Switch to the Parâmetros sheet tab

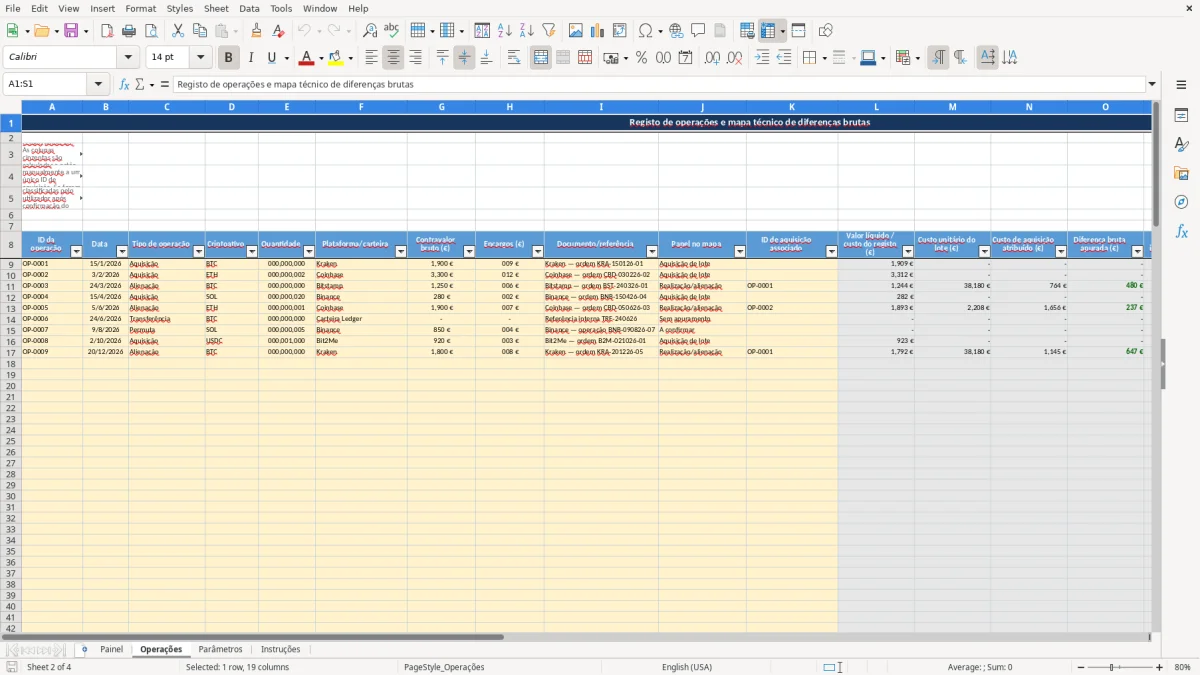(220, 650)
